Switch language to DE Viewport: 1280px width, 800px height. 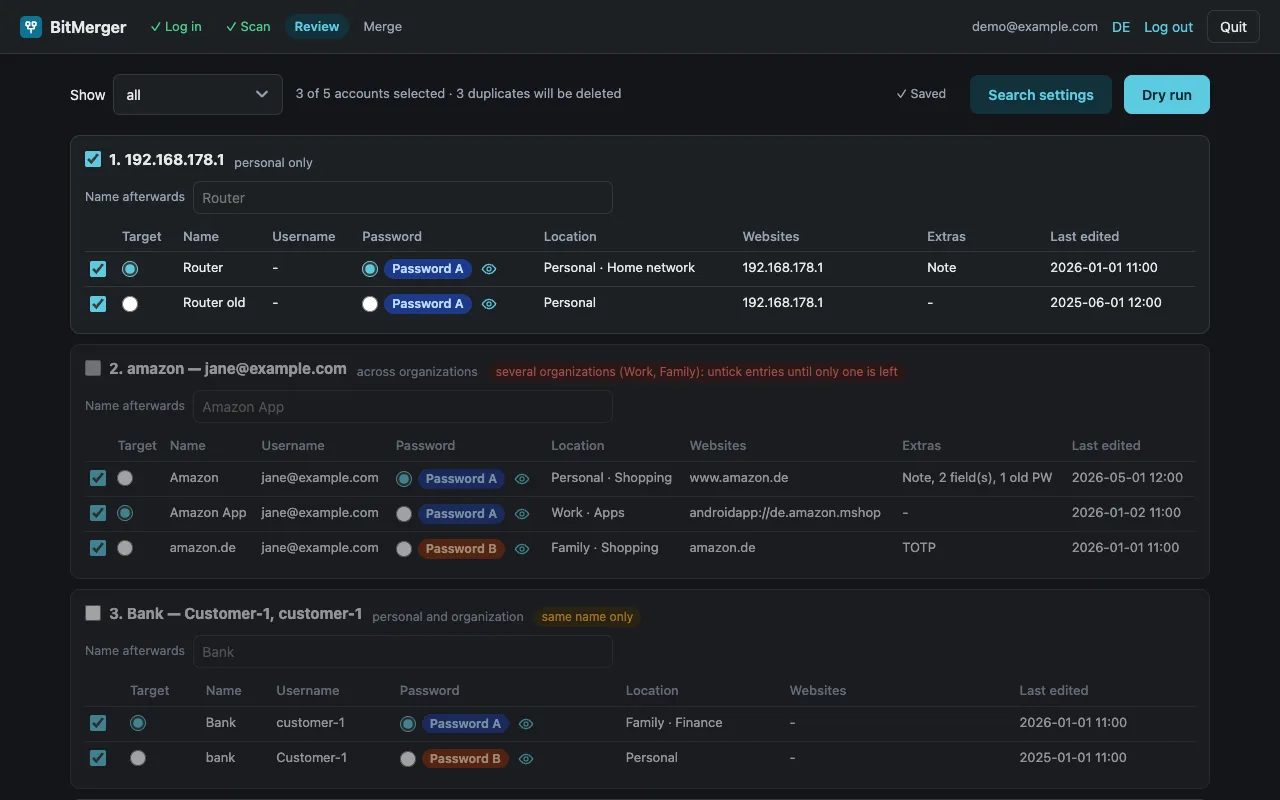coord(1121,27)
